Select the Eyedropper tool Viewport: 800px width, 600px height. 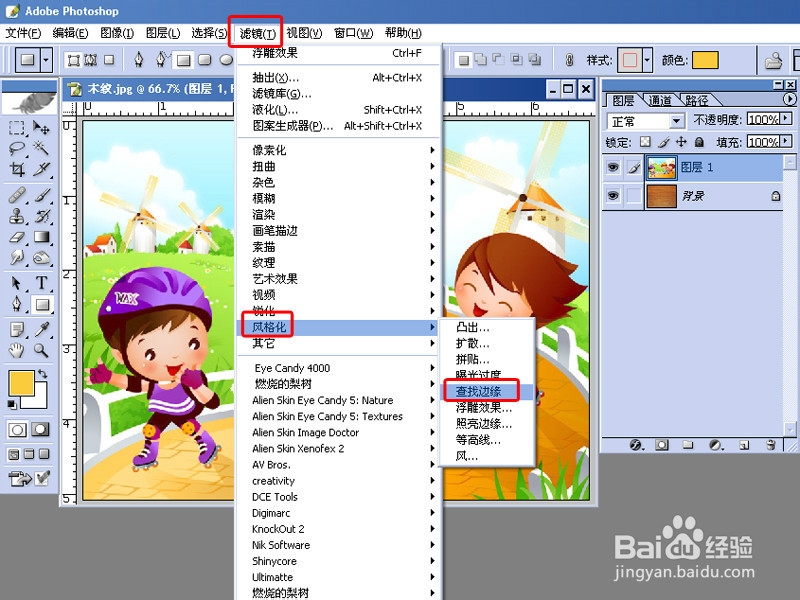click(41, 330)
